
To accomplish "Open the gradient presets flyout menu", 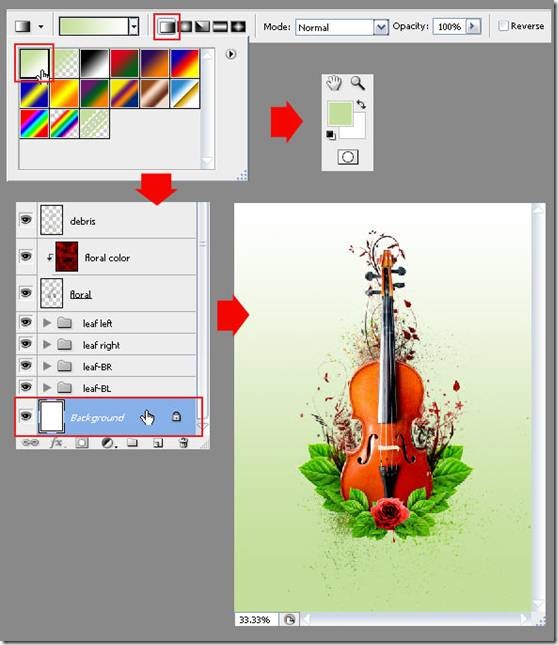I will [x=231, y=54].
